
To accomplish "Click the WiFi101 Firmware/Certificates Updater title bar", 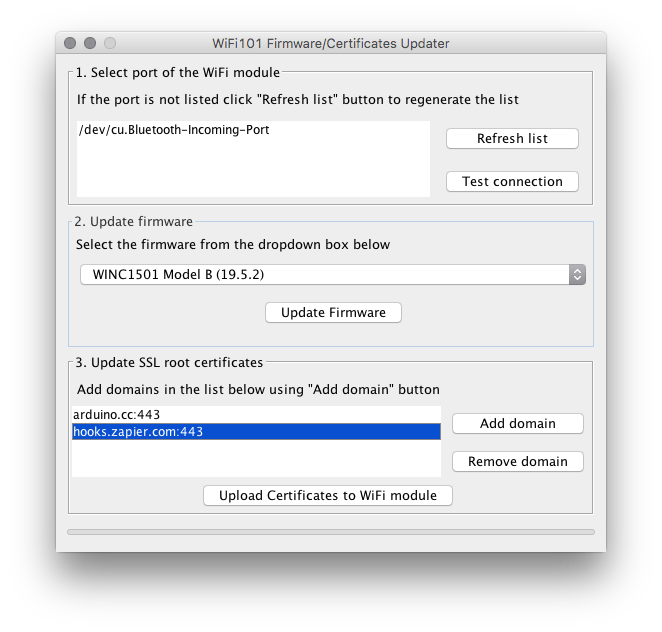I will (x=331, y=43).
